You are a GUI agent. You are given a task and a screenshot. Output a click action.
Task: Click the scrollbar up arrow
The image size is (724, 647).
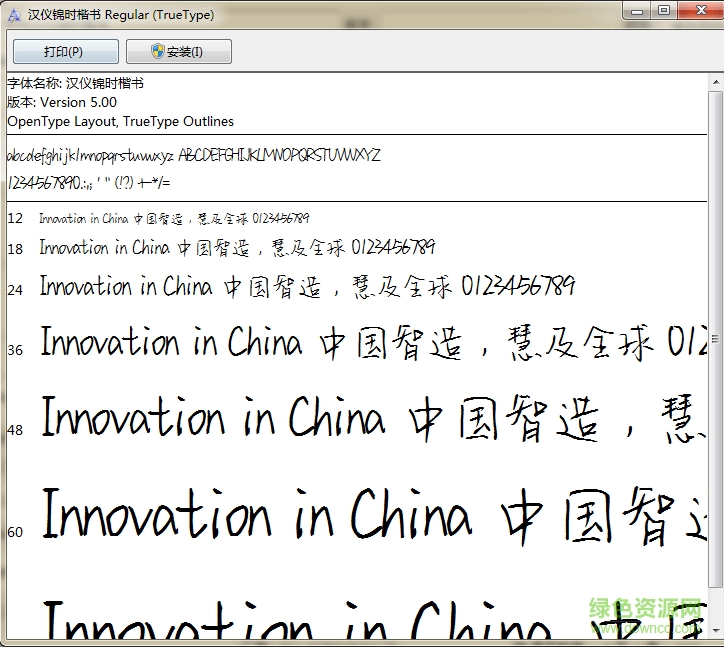tap(716, 82)
